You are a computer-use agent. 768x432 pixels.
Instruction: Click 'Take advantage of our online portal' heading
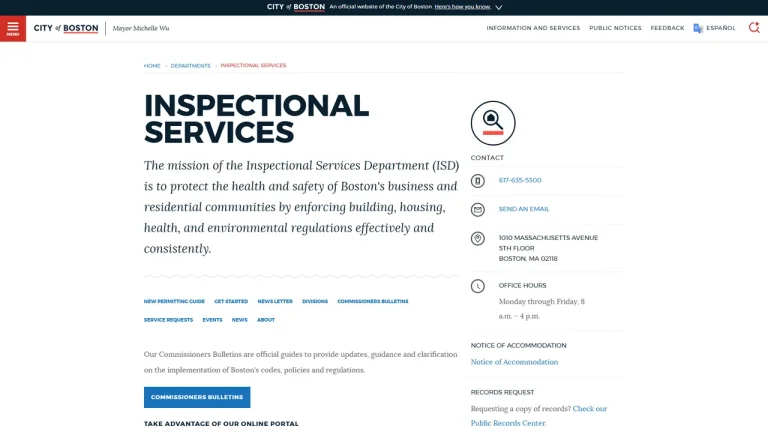[x=221, y=424]
